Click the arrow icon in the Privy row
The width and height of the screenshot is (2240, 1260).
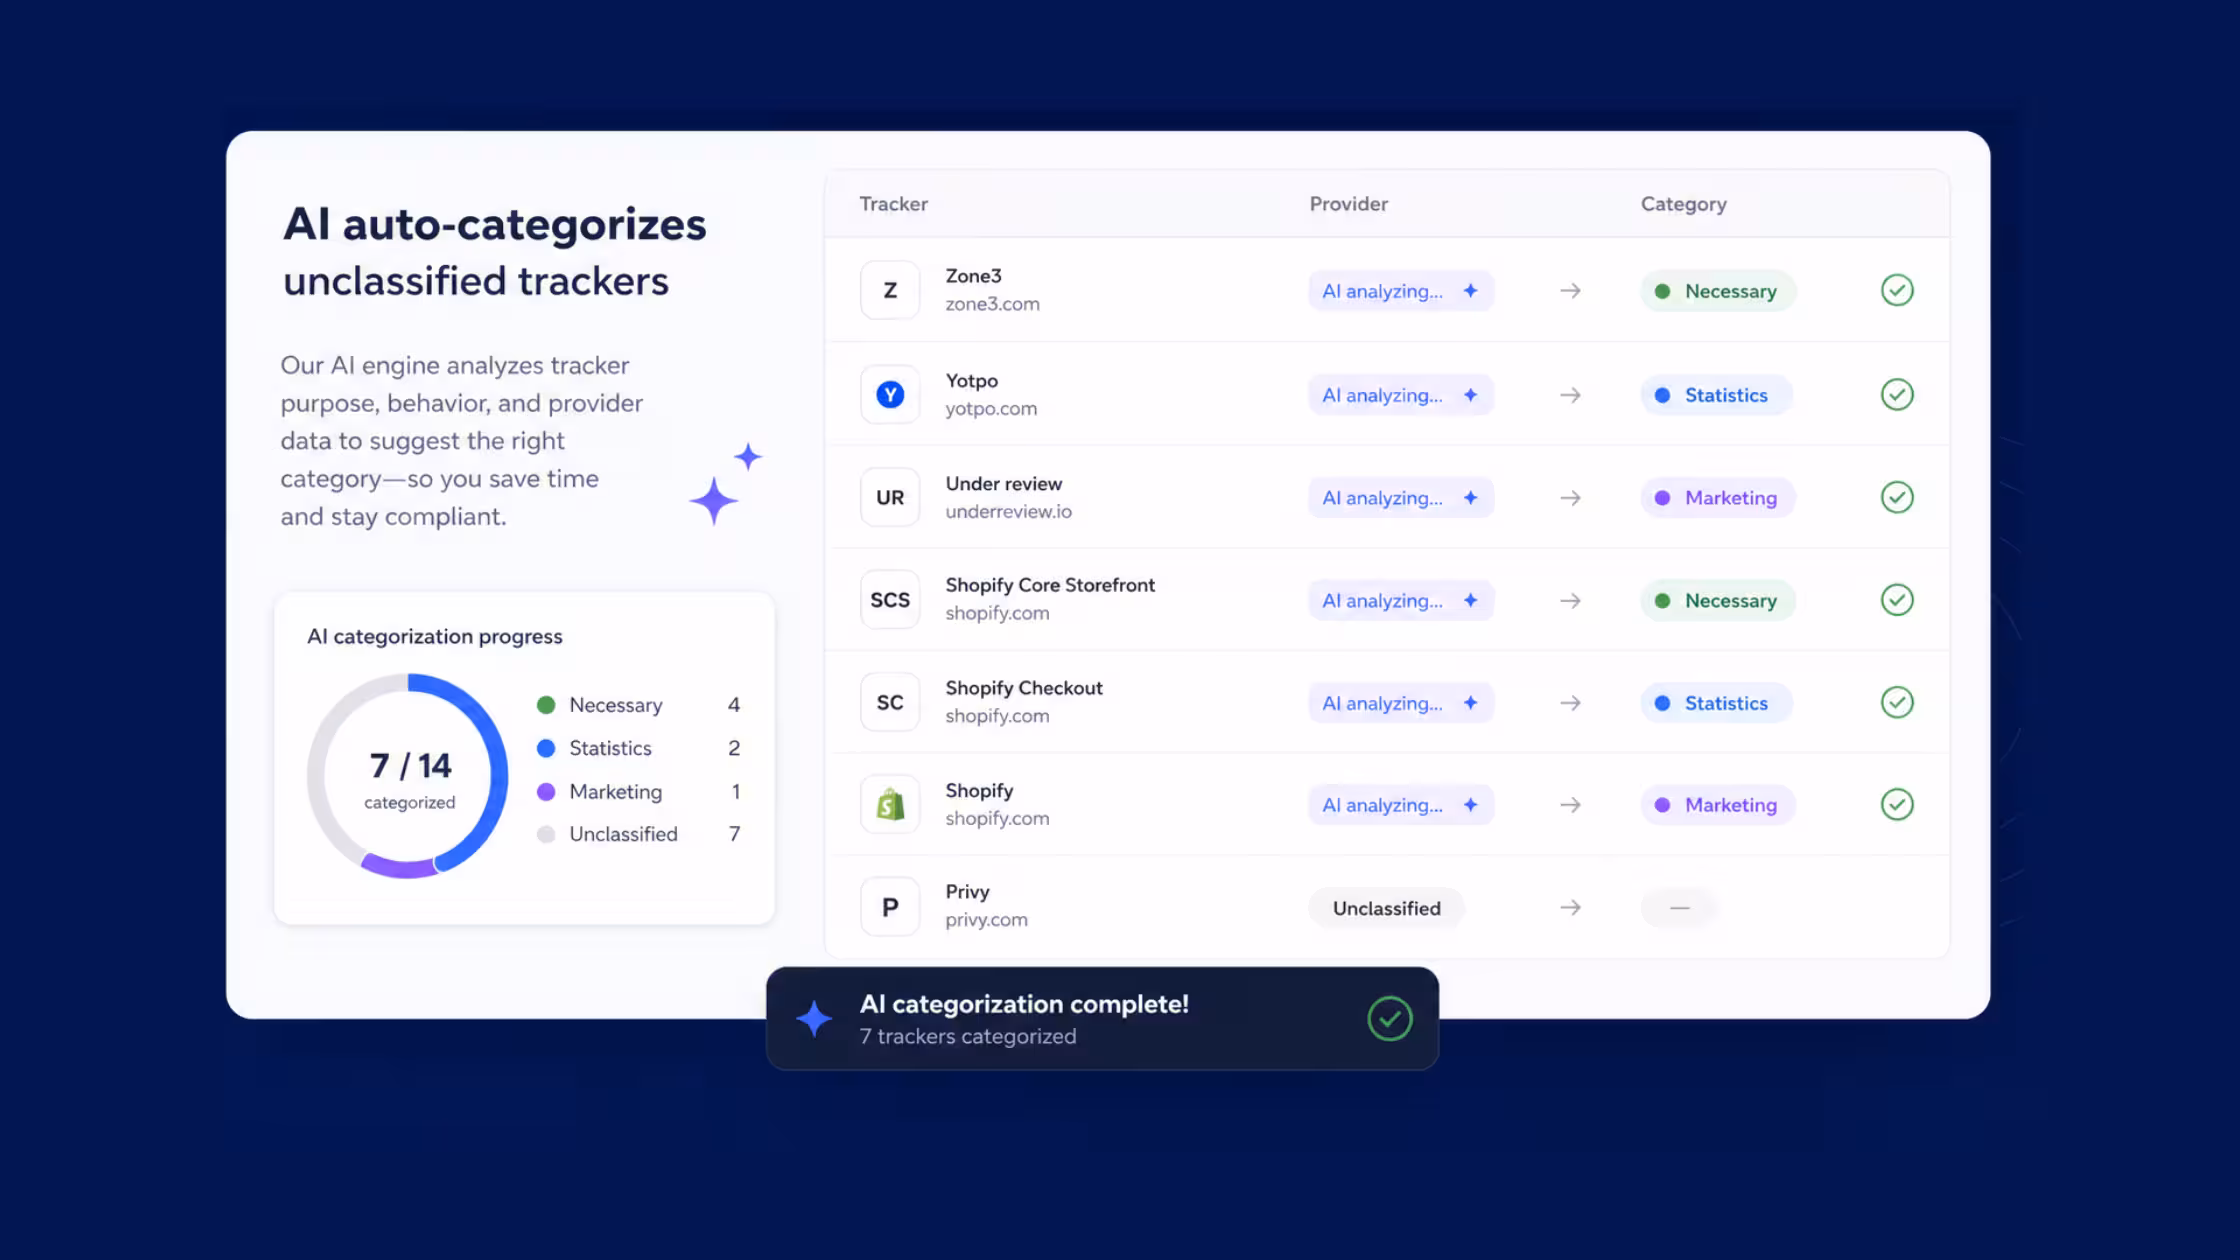tap(1570, 907)
